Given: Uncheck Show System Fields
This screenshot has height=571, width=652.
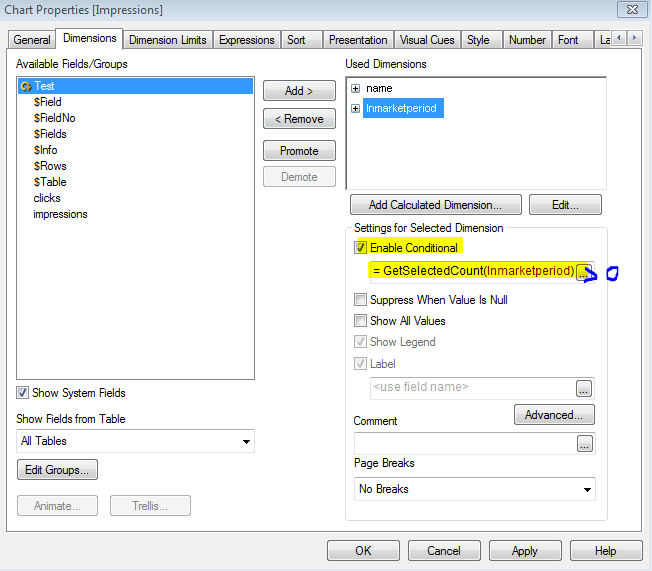Looking at the screenshot, I should tap(22, 393).
